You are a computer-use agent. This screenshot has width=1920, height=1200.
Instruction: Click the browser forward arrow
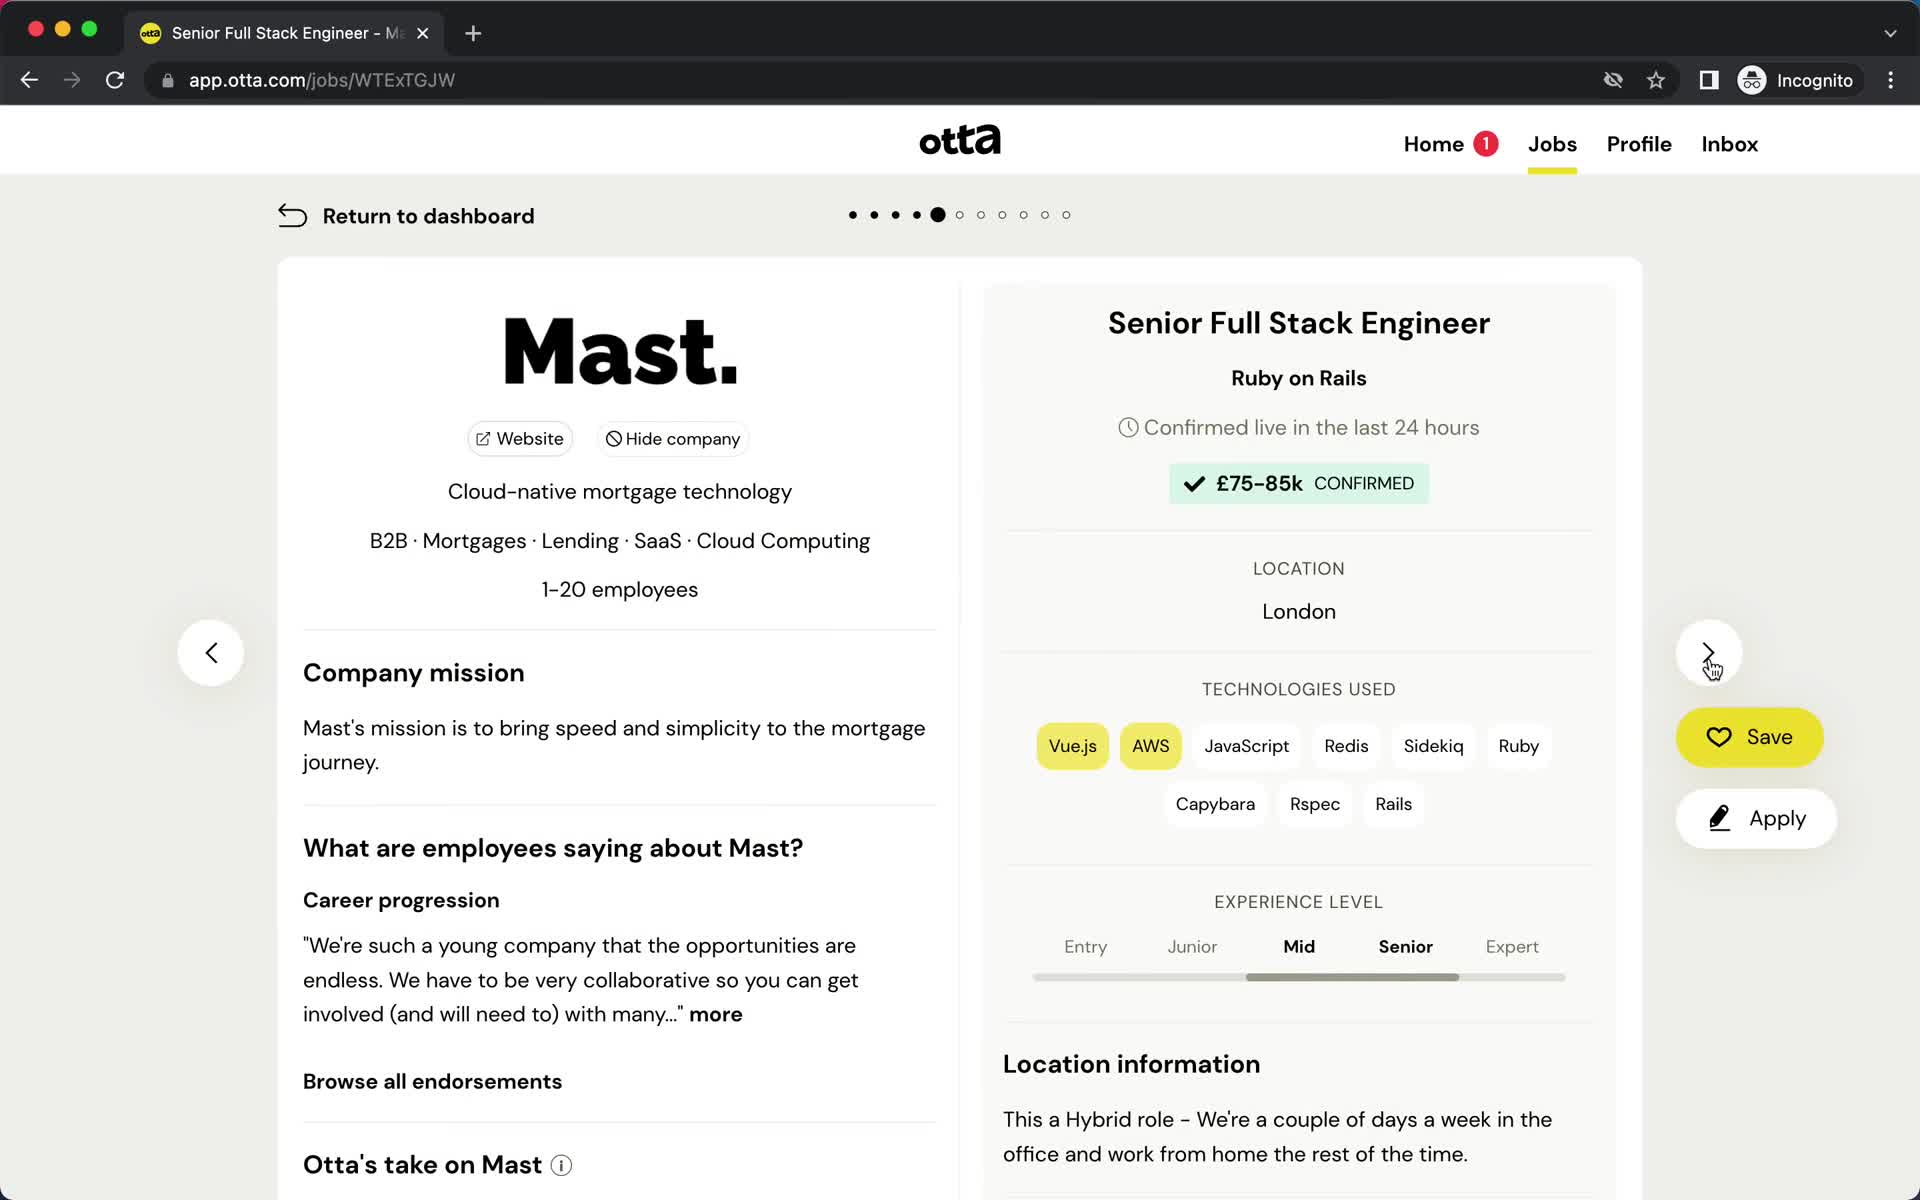point(72,80)
